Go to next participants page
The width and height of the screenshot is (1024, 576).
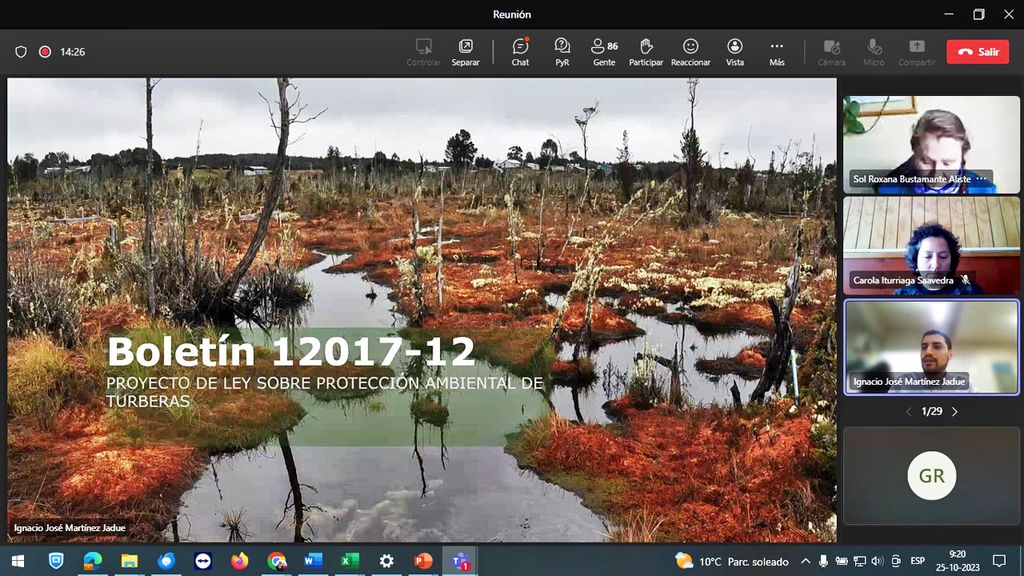[x=954, y=411]
